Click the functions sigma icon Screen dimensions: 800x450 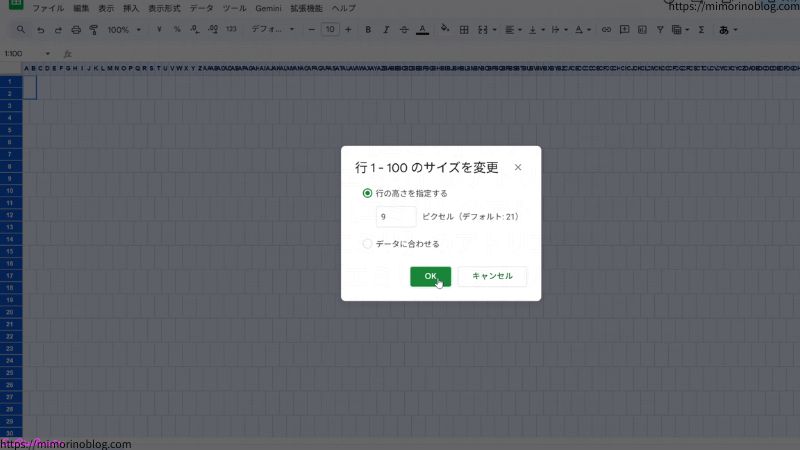[x=702, y=30]
